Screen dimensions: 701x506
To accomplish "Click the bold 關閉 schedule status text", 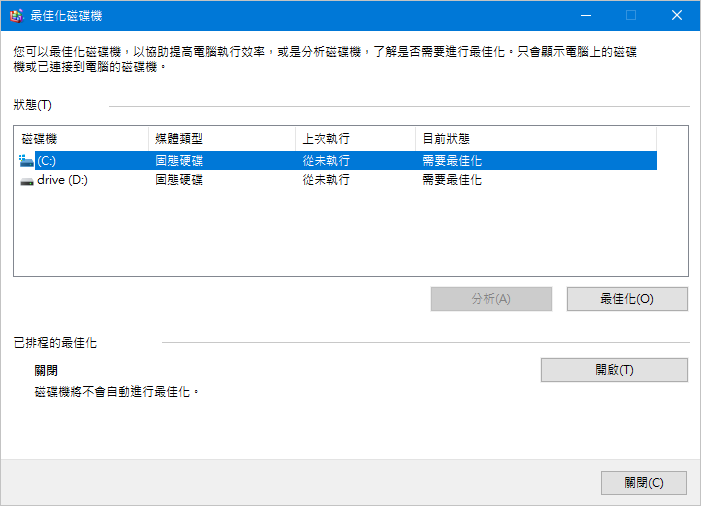I will coord(46,371).
